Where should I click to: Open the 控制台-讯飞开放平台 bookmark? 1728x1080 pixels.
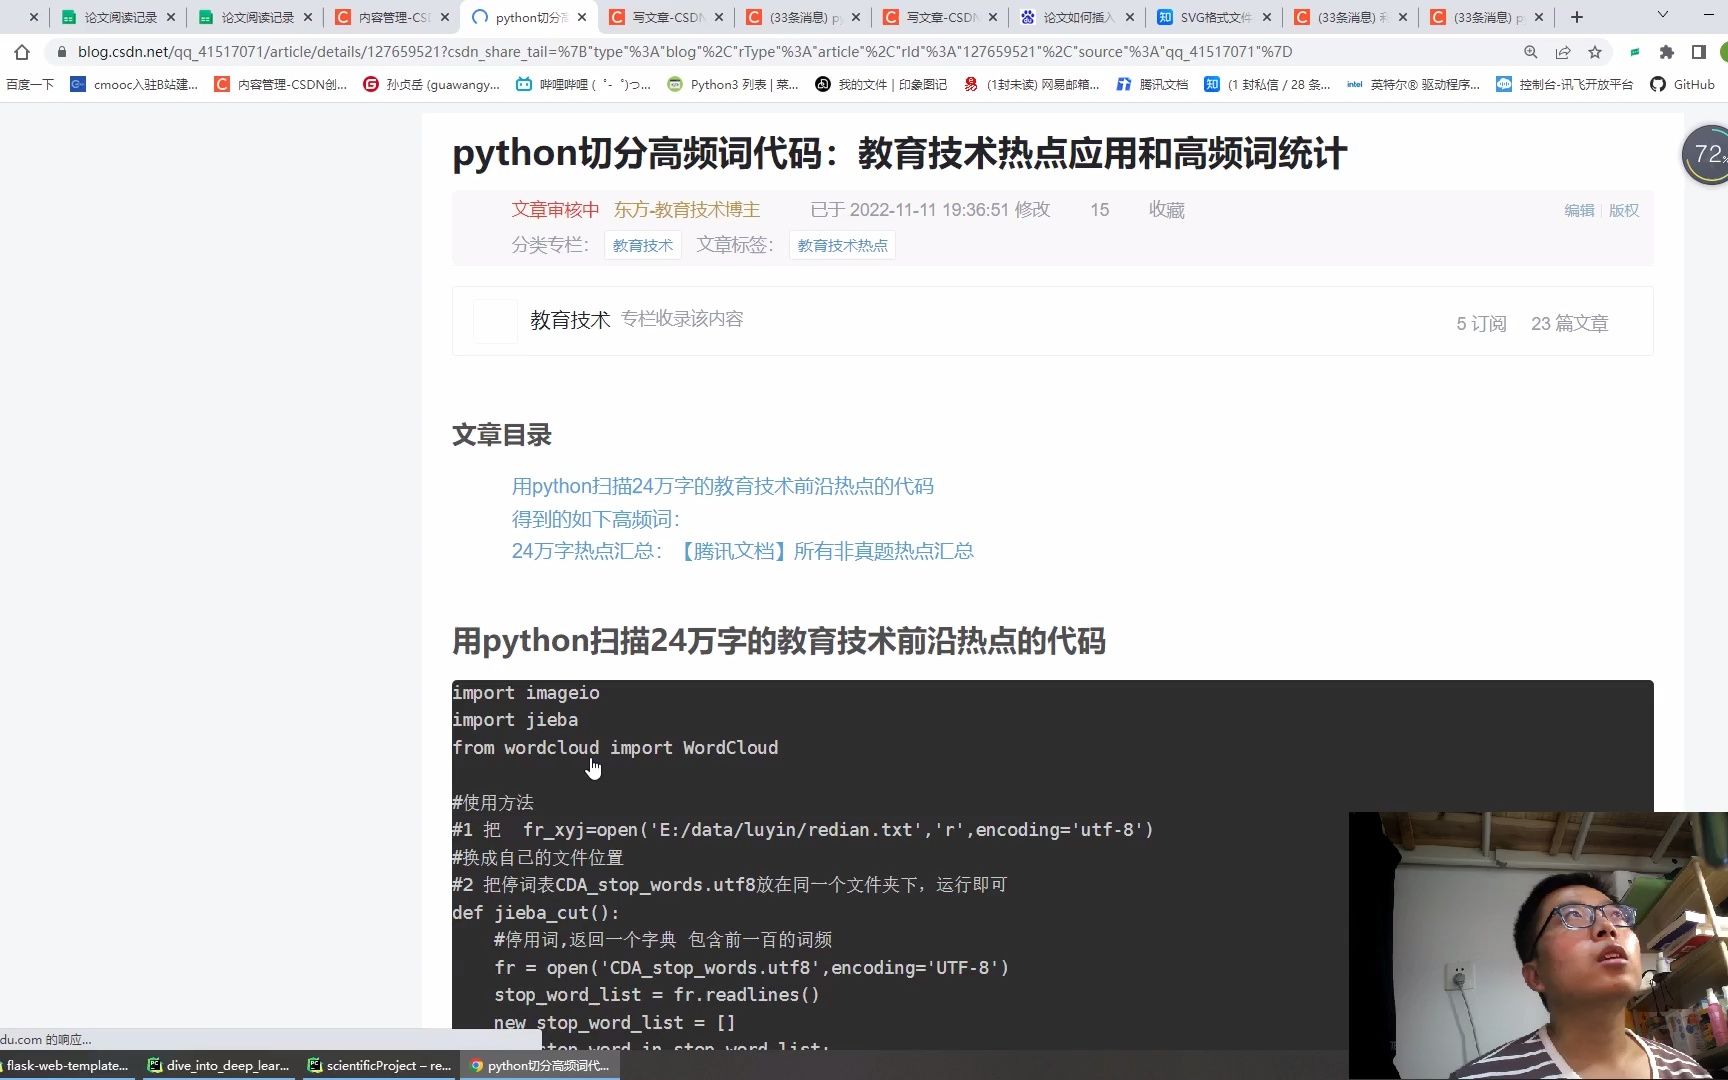coord(1564,84)
